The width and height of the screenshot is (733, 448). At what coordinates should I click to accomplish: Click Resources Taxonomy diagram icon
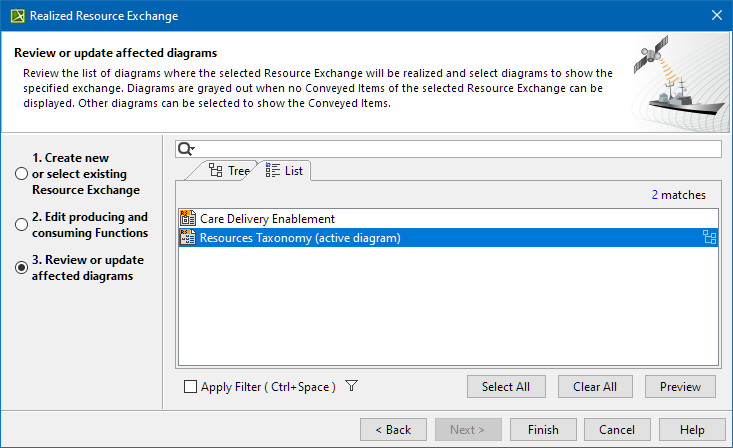(x=188, y=238)
